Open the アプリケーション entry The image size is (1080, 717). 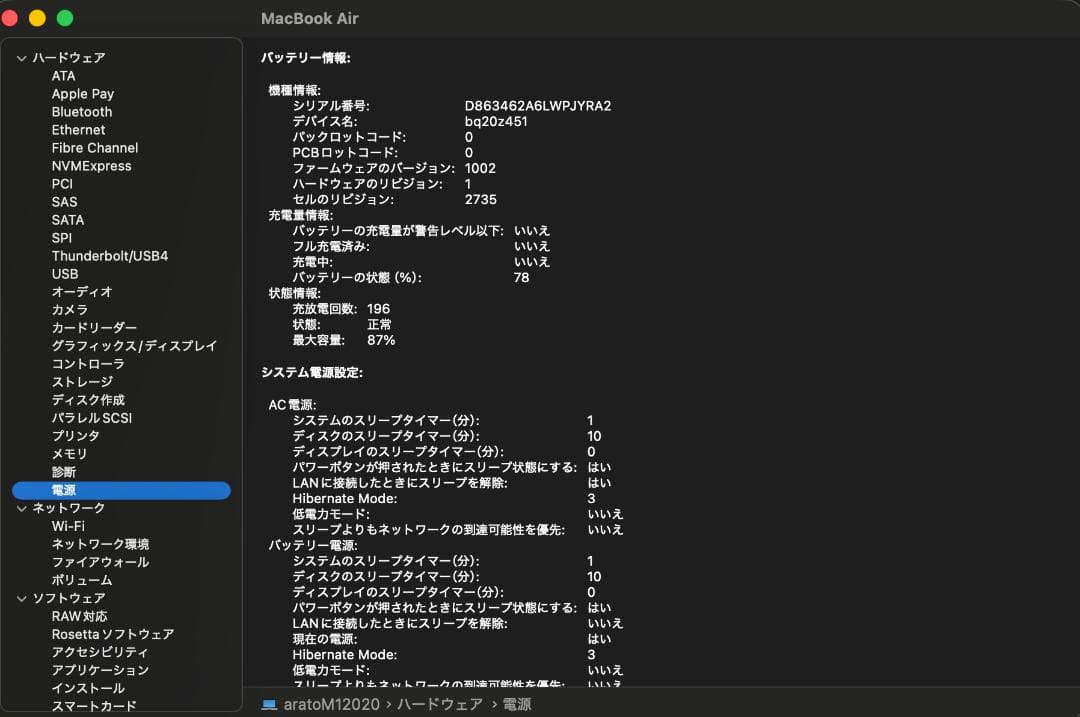[100, 670]
